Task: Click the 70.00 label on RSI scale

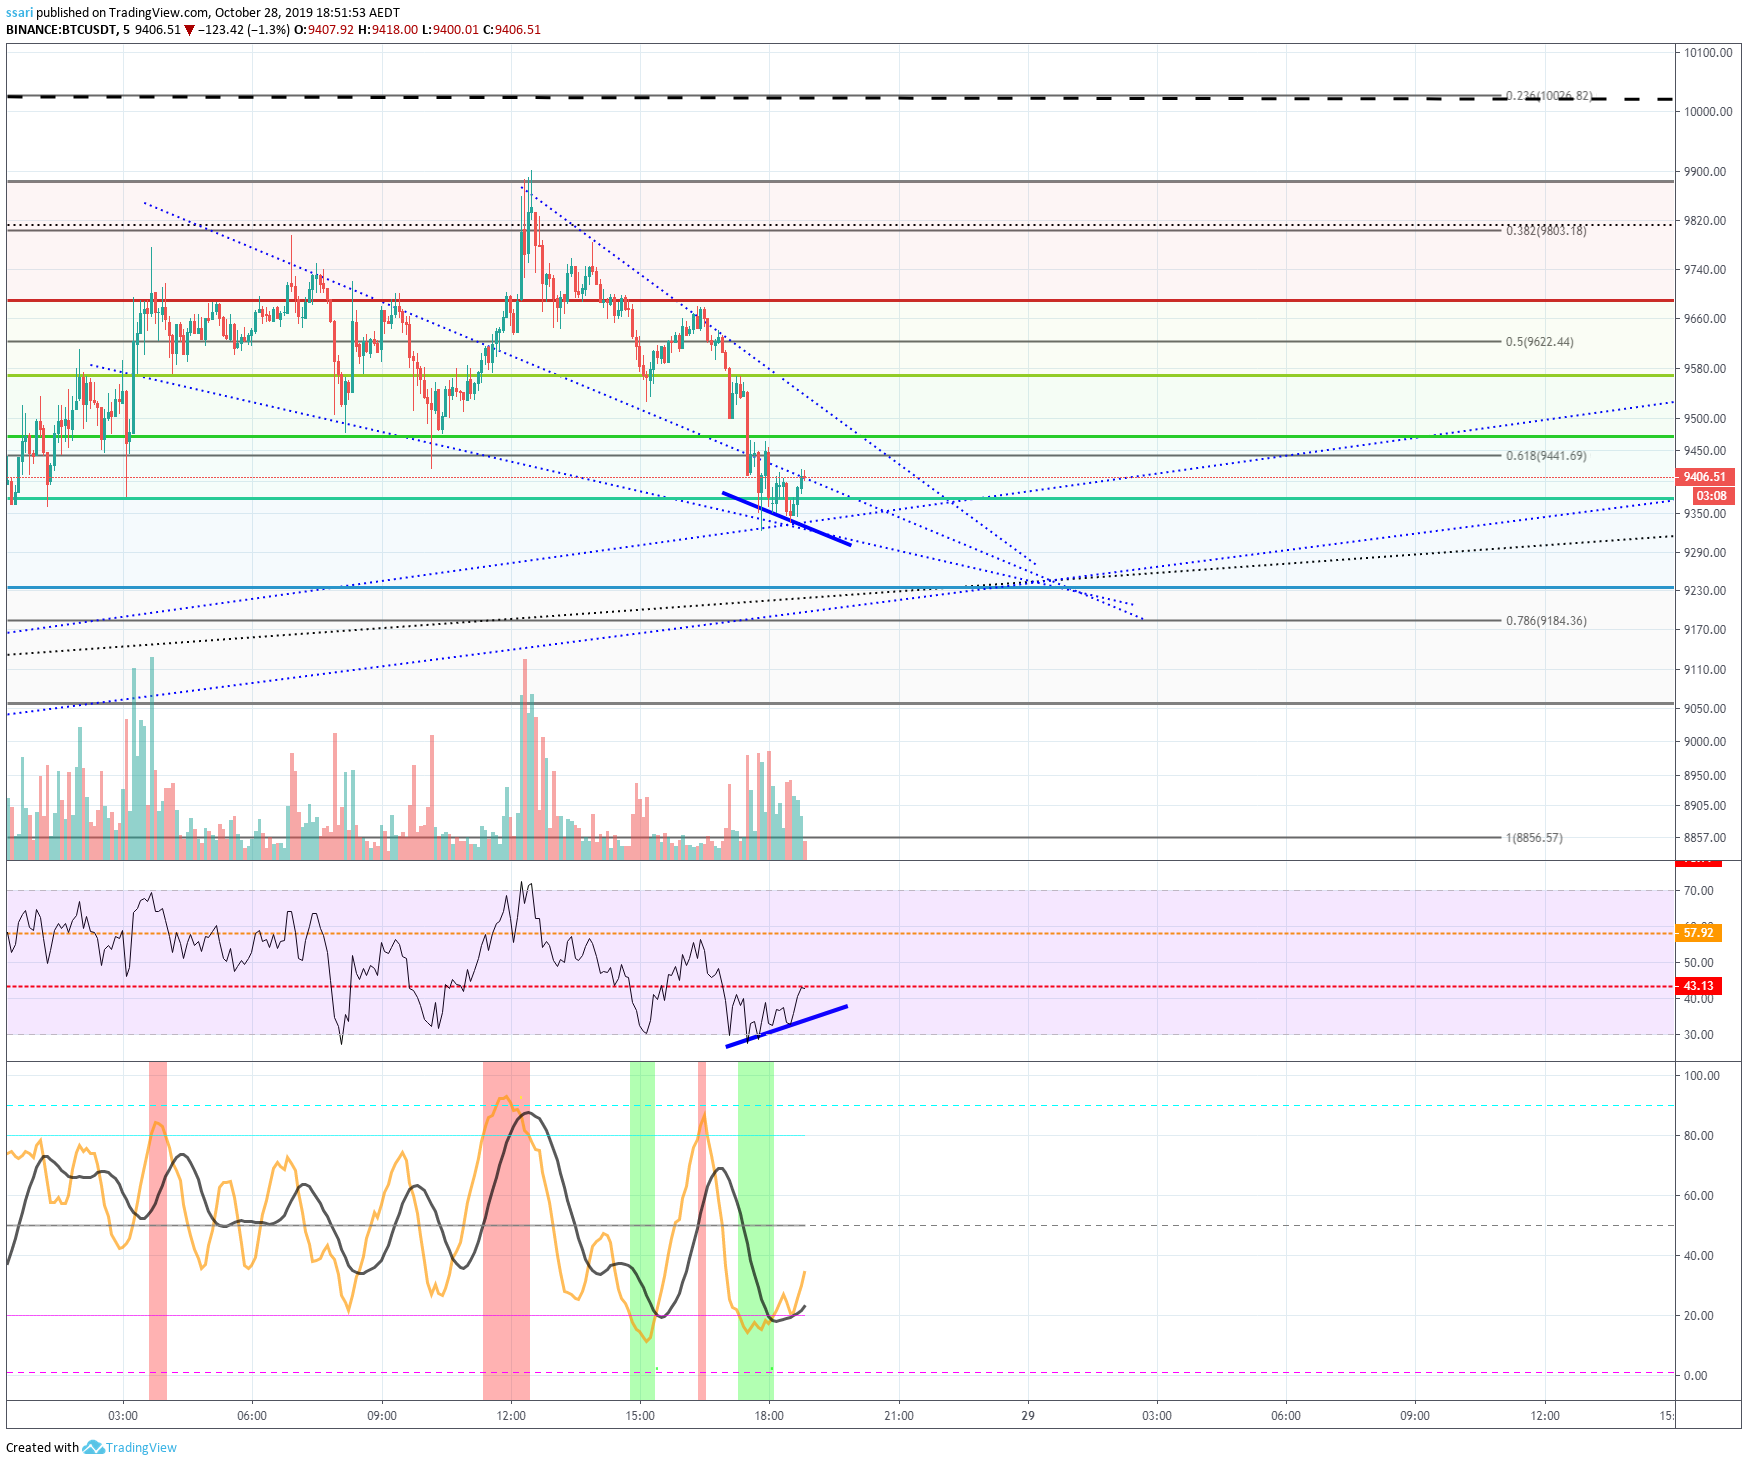Action: pyautogui.click(x=1699, y=891)
